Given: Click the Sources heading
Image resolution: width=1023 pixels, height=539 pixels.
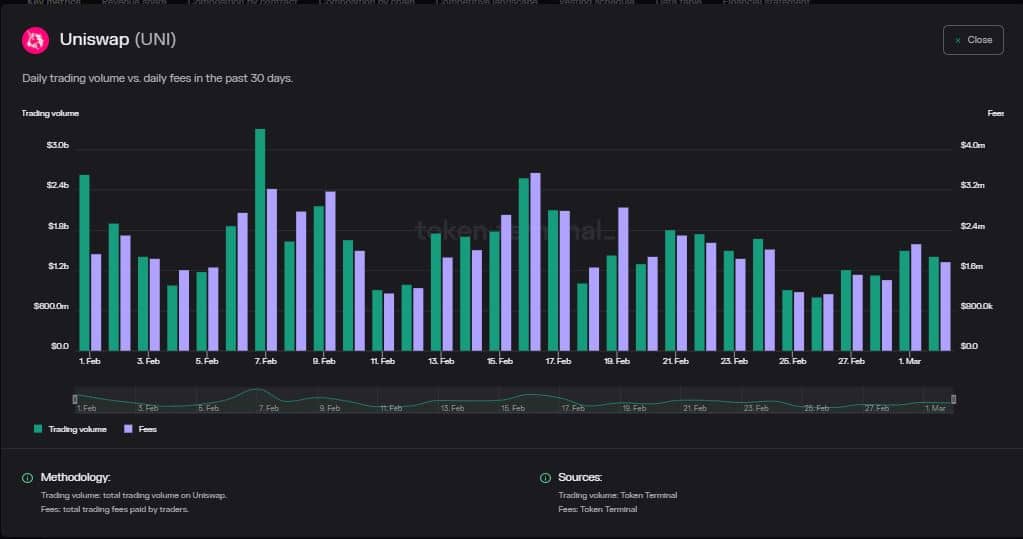Looking at the screenshot, I should pos(580,478).
